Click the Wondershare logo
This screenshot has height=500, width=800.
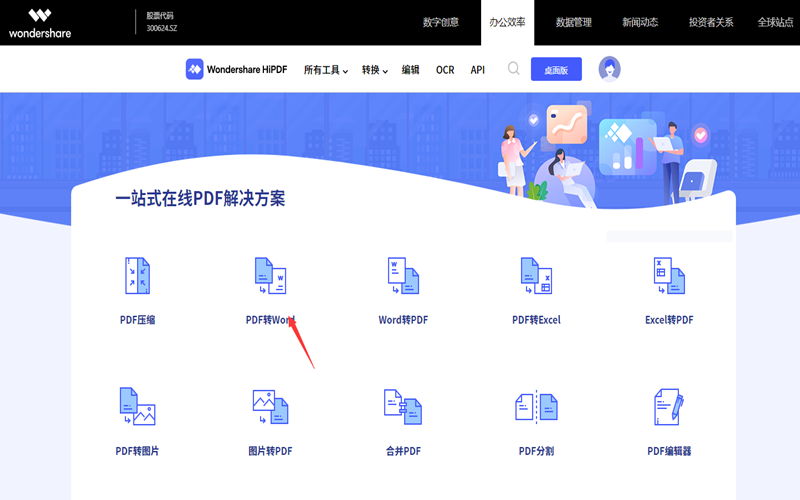pyautogui.click(x=40, y=23)
